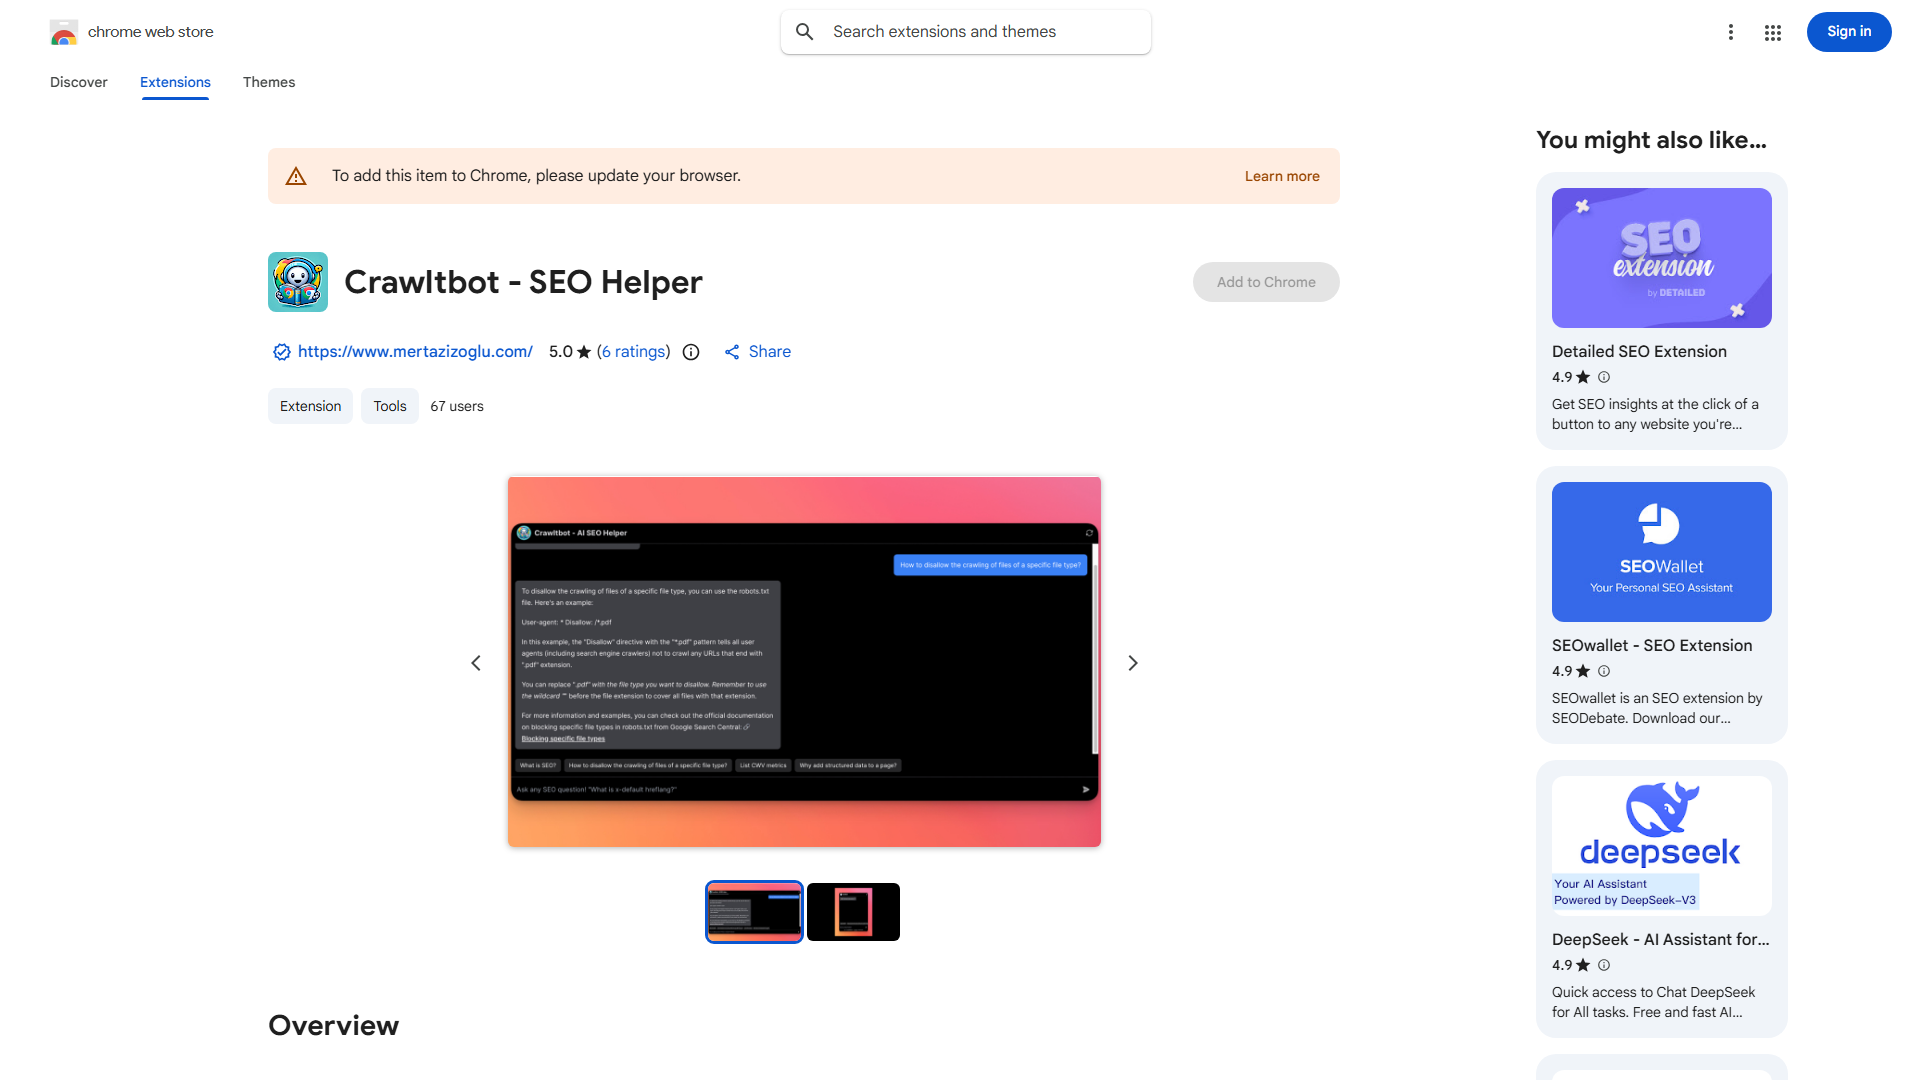Open the publisher website mertazizoglu.com
Image resolution: width=1920 pixels, height=1080 pixels.
pyautogui.click(x=415, y=352)
